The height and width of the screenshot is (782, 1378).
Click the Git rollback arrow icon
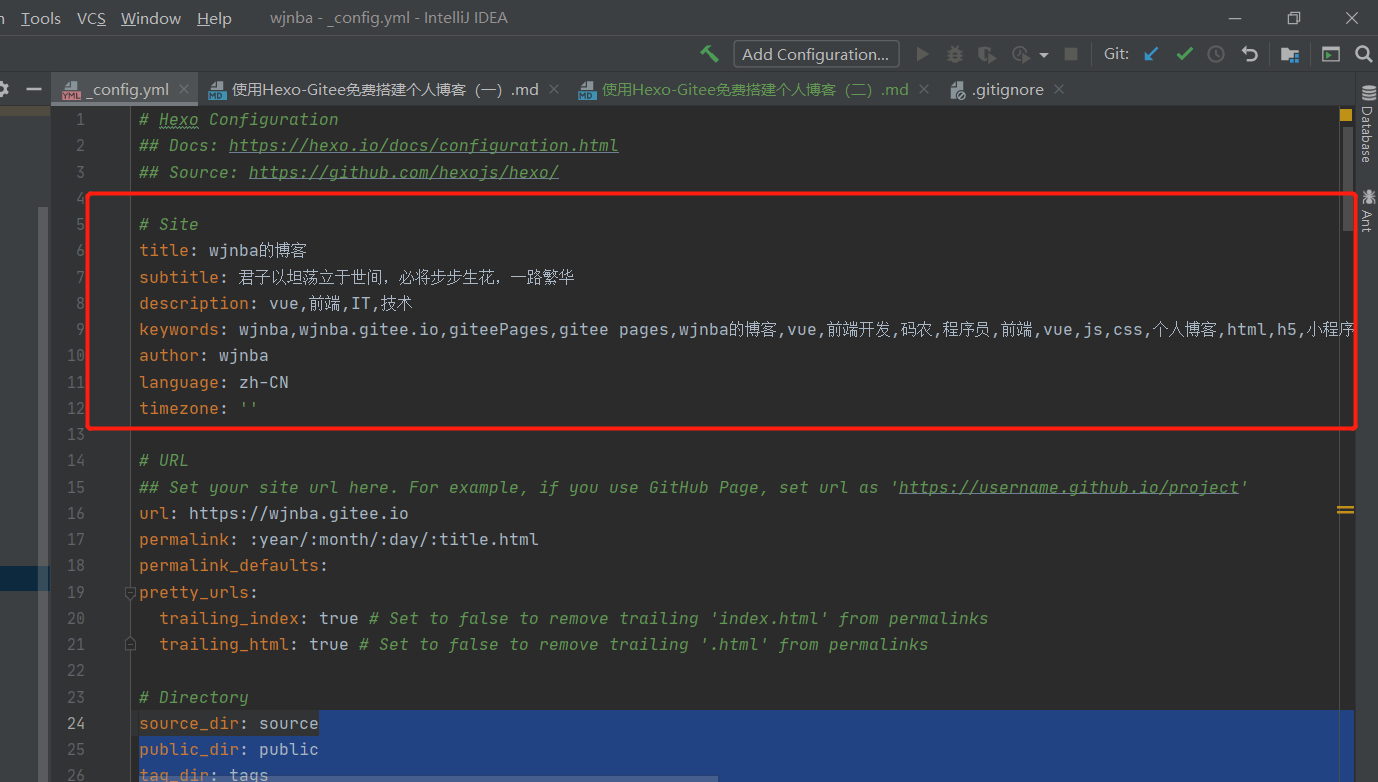pyautogui.click(x=1249, y=54)
